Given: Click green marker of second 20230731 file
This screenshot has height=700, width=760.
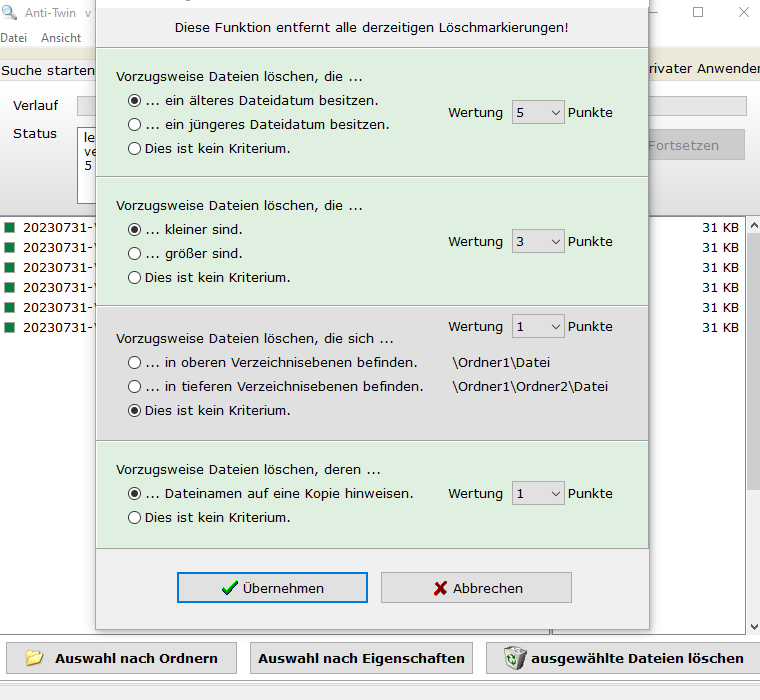Looking at the screenshot, I should pyautogui.click(x=10, y=247).
